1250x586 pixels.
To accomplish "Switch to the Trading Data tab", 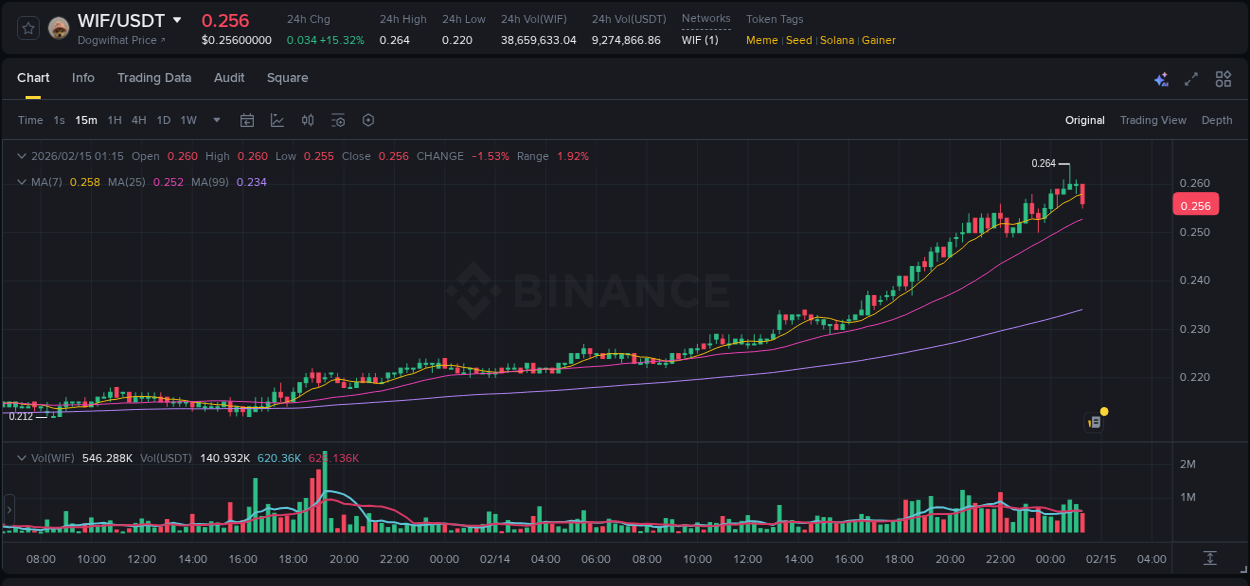I will pyautogui.click(x=154, y=78).
